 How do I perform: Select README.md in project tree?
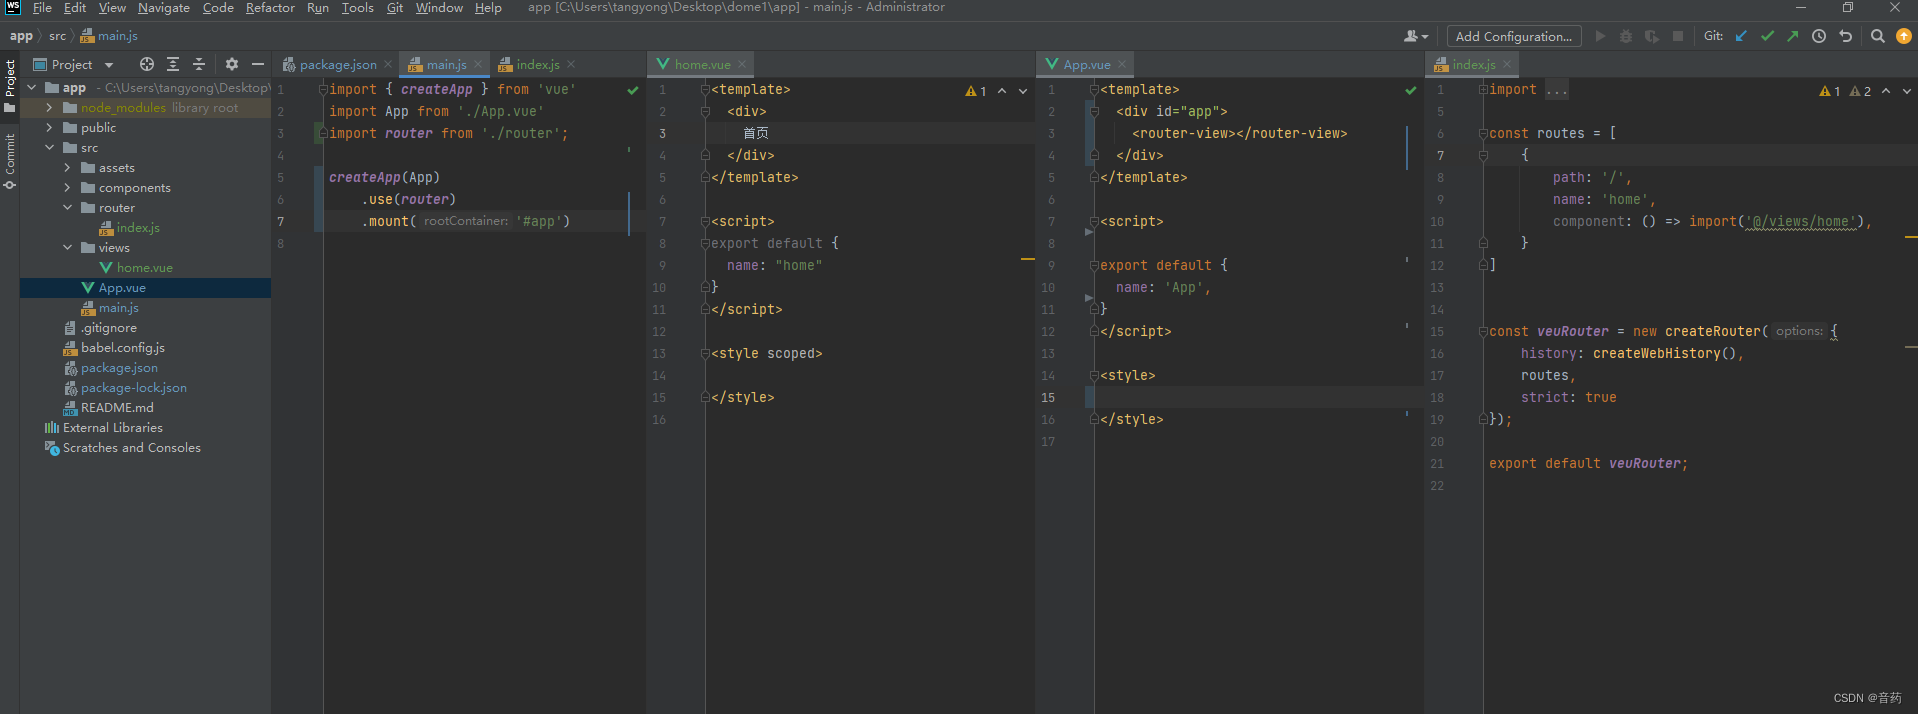pyautogui.click(x=117, y=408)
